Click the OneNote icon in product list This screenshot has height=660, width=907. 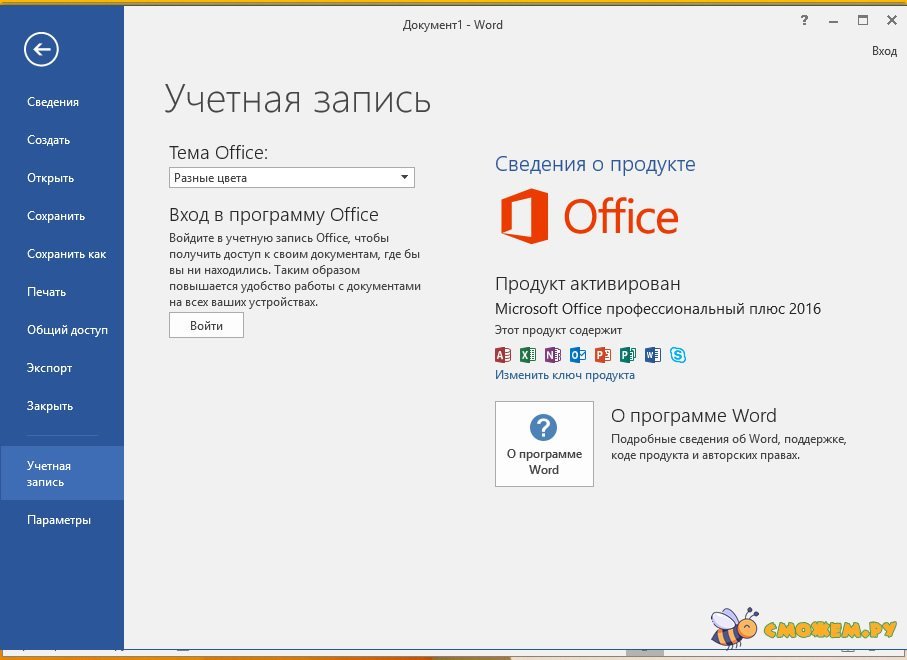point(553,354)
